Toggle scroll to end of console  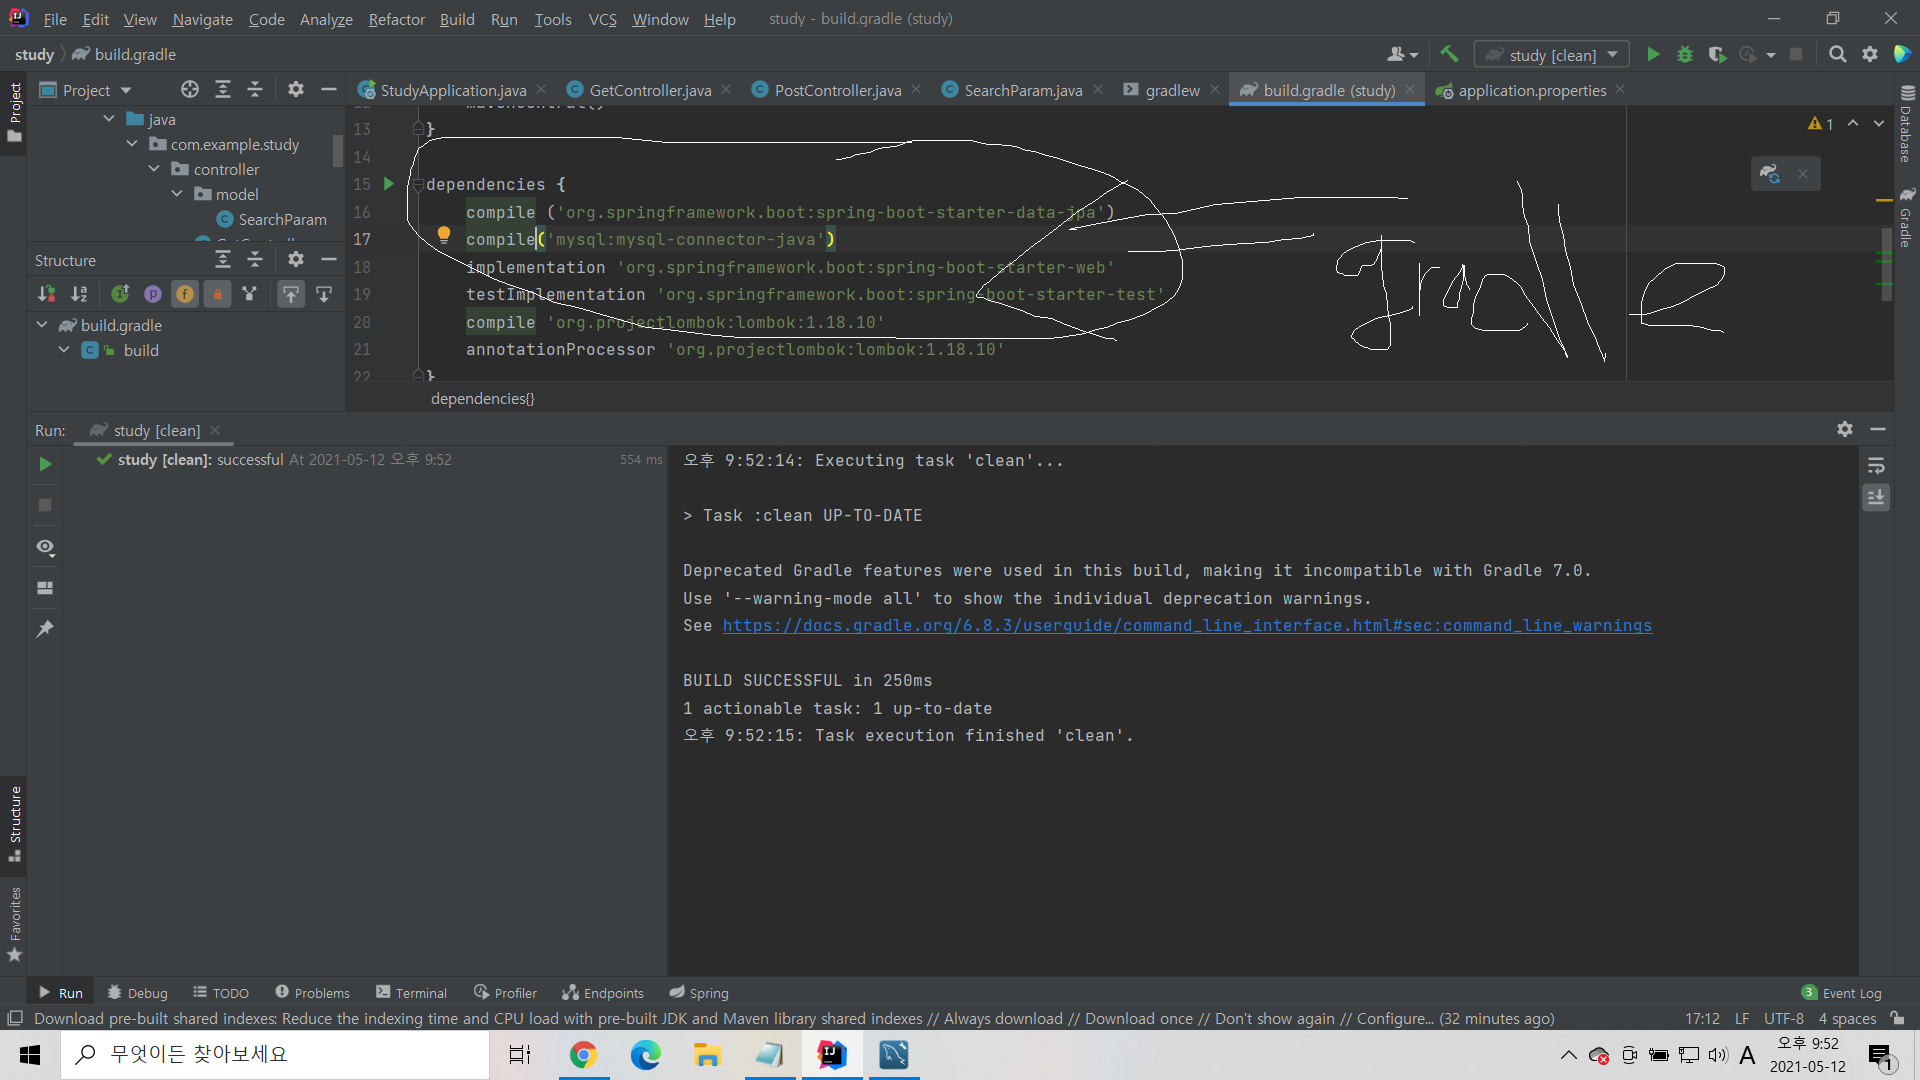(x=1876, y=497)
